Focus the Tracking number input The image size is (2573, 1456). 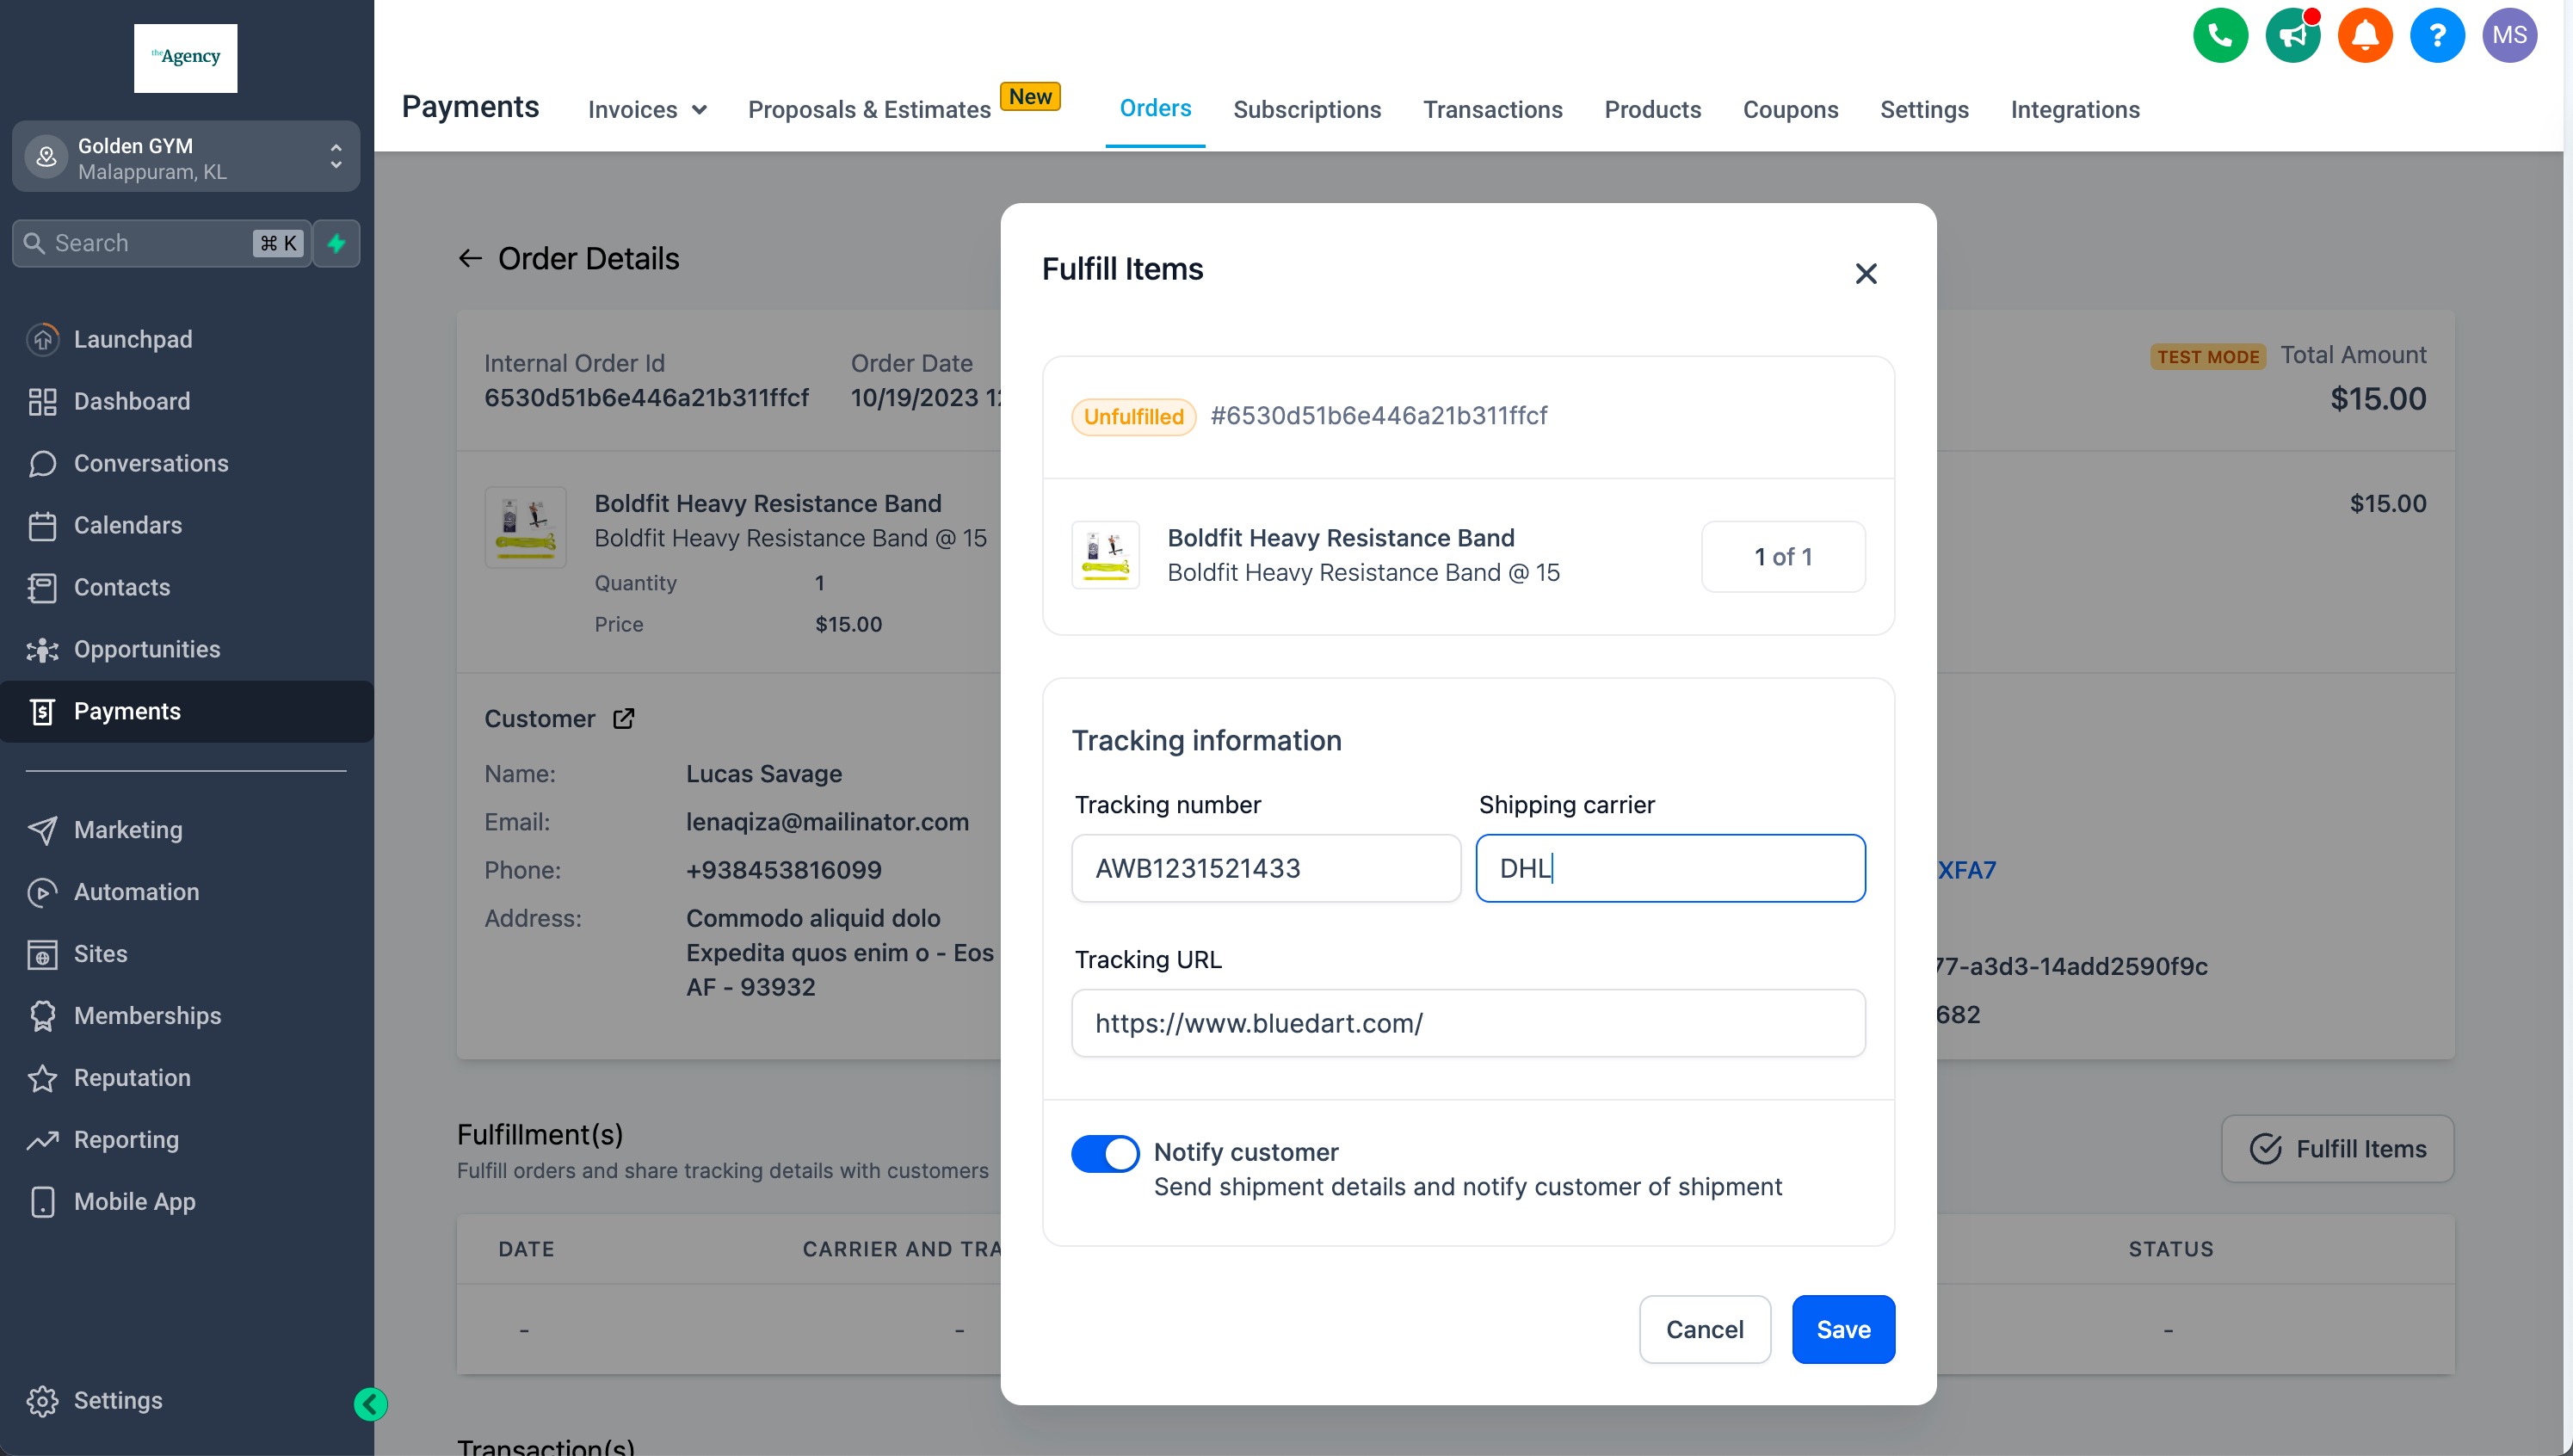pyautogui.click(x=1265, y=868)
